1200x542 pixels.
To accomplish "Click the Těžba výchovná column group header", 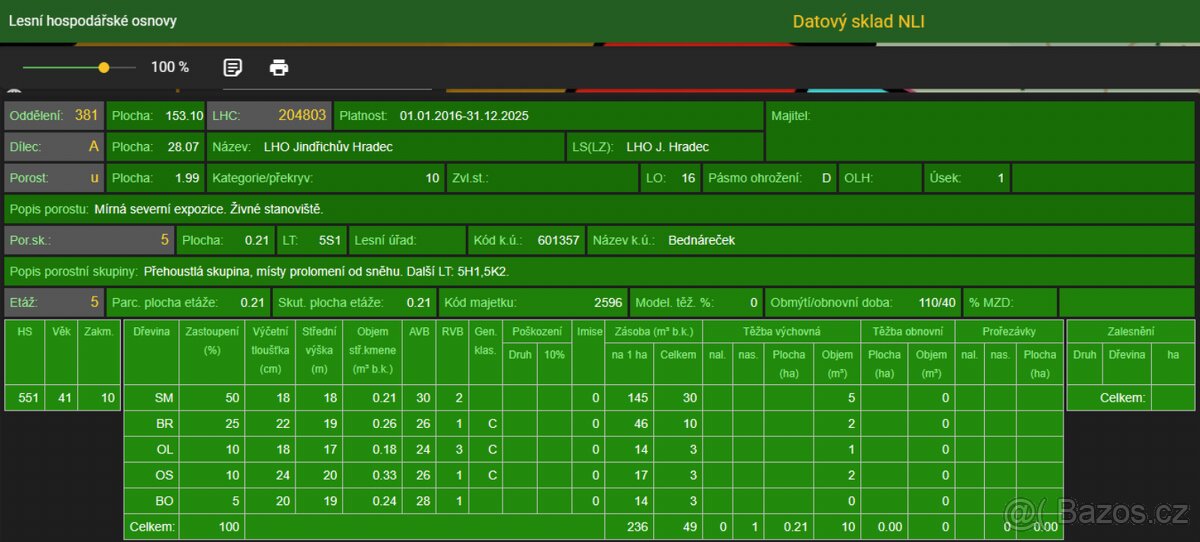I will [x=780, y=331].
